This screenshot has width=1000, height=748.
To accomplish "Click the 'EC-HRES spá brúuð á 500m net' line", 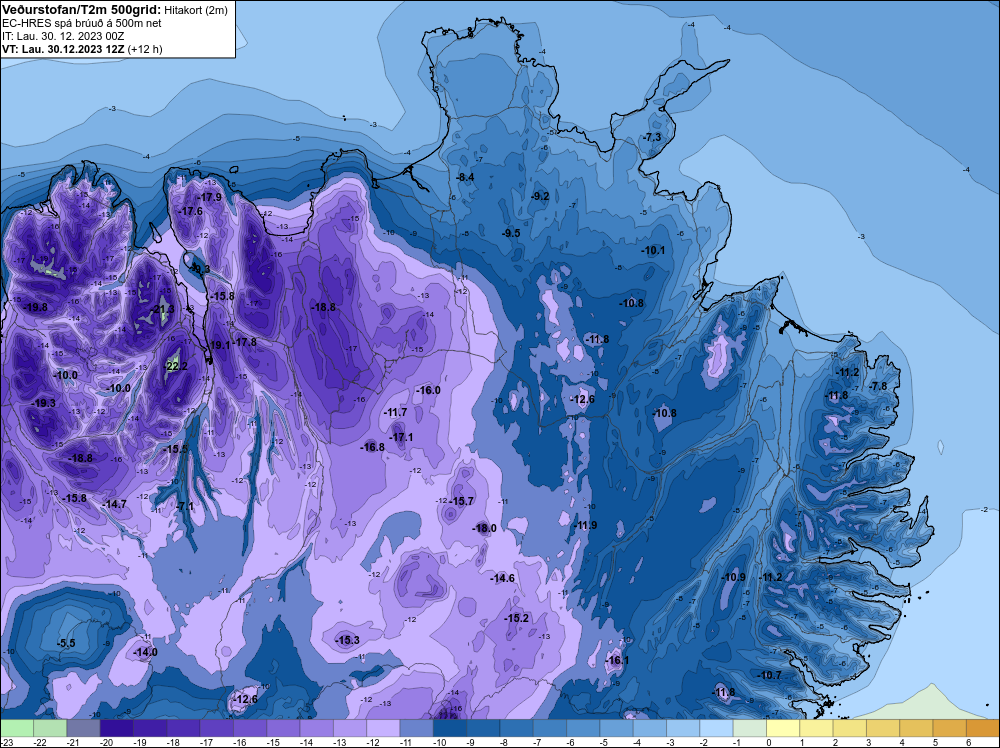I will 81,23.
